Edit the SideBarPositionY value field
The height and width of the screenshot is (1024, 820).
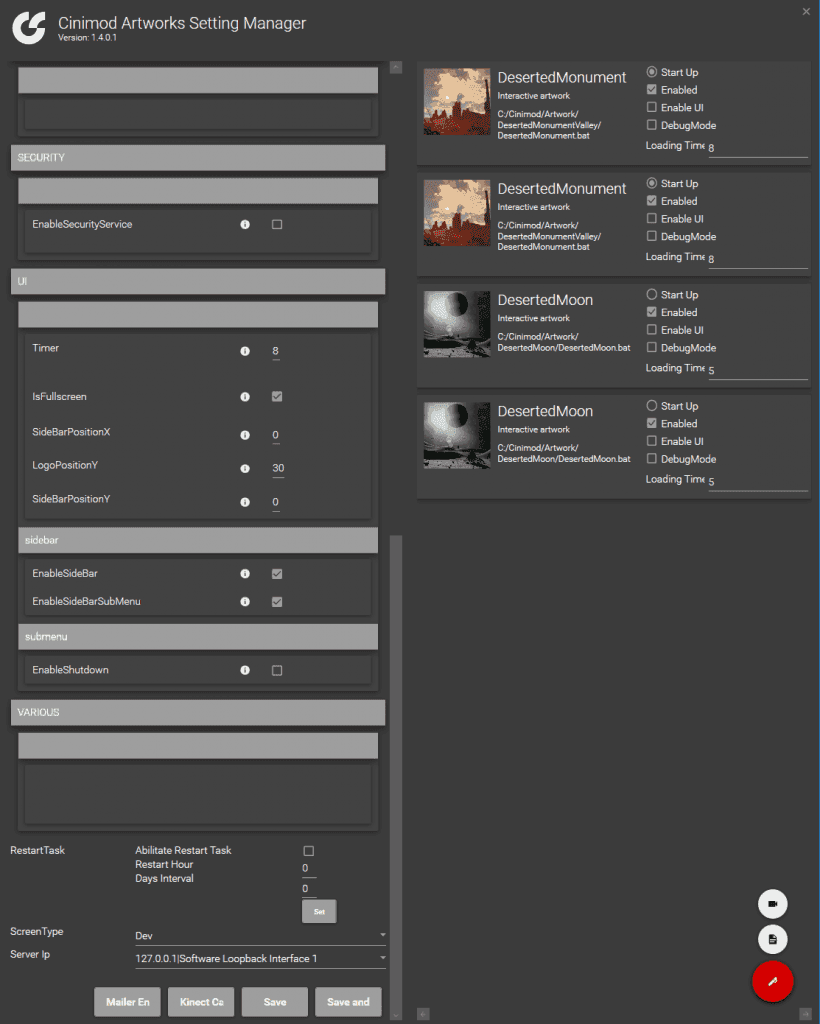click(276, 503)
